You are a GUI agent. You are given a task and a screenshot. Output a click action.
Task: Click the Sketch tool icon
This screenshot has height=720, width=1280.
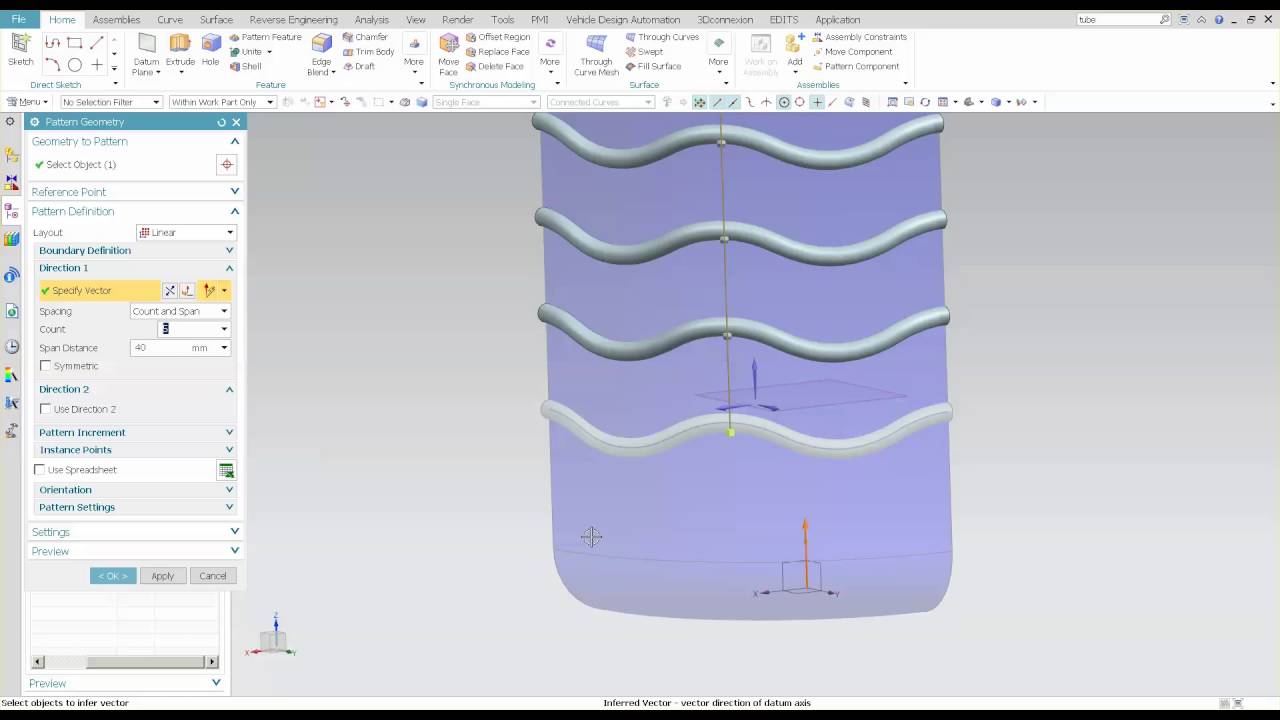(x=20, y=48)
